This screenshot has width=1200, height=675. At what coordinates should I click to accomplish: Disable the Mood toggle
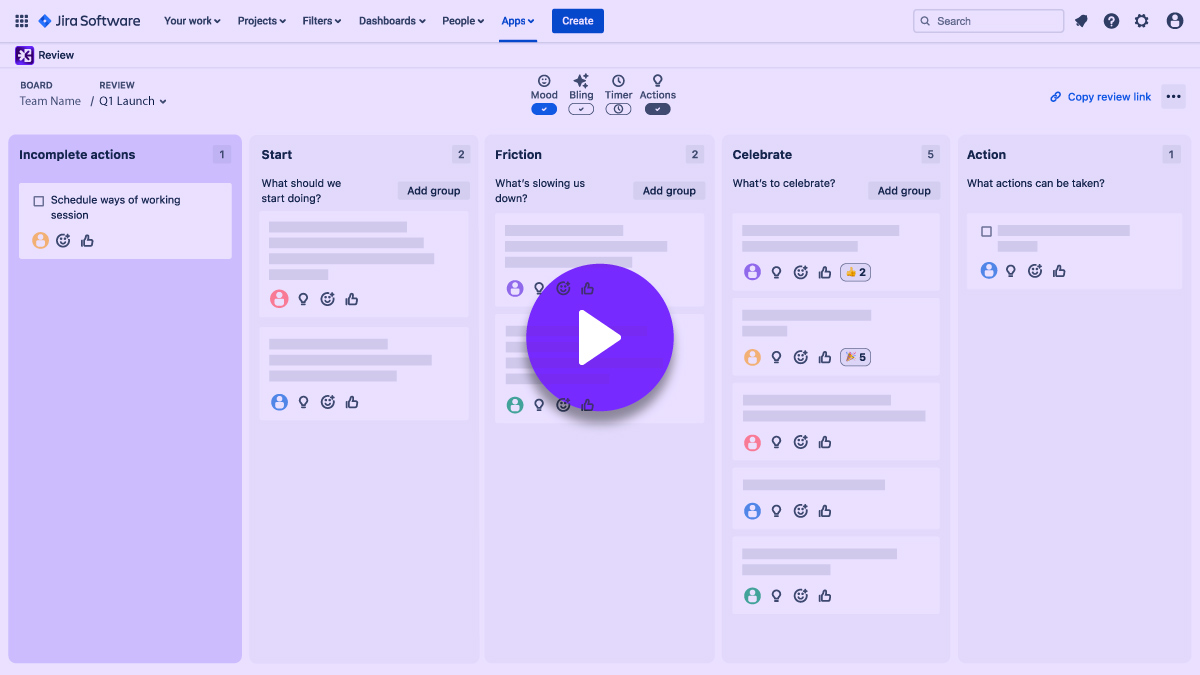tap(544, 109)
